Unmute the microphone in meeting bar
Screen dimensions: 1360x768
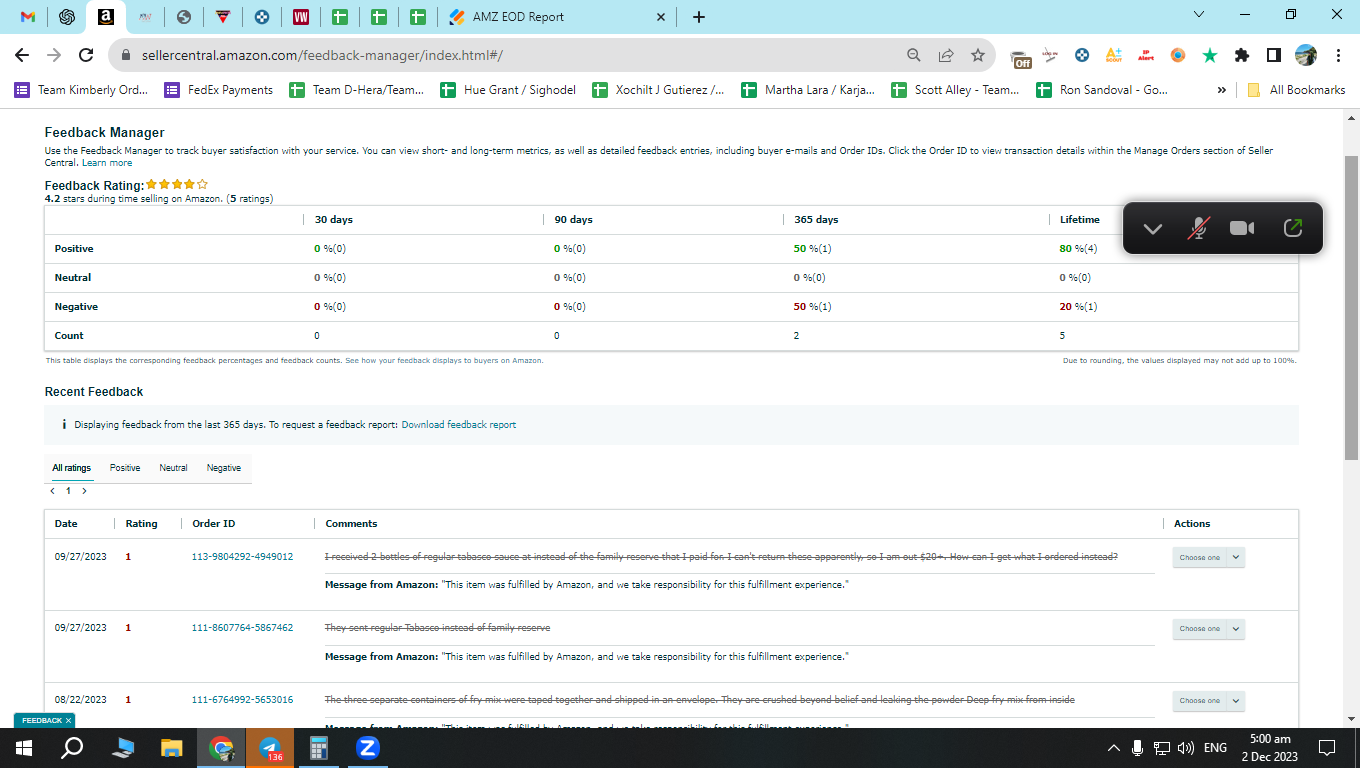pyautogui.click(x=1197, y=228)
